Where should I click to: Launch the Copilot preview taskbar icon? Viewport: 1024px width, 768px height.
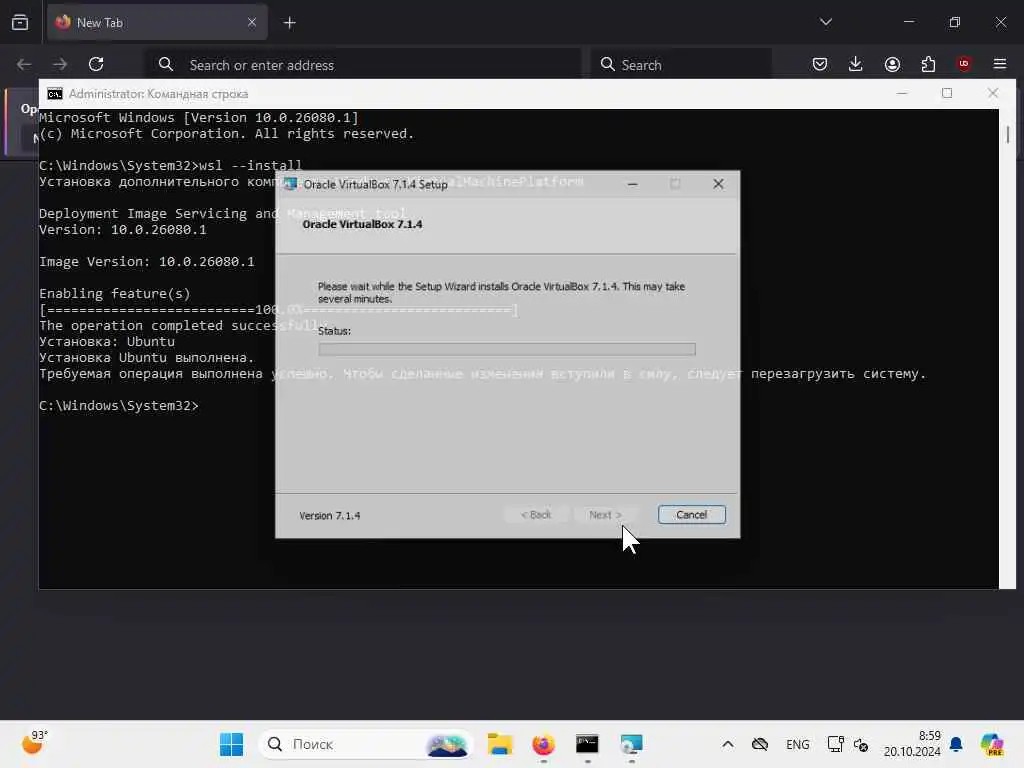coord(992,744)
